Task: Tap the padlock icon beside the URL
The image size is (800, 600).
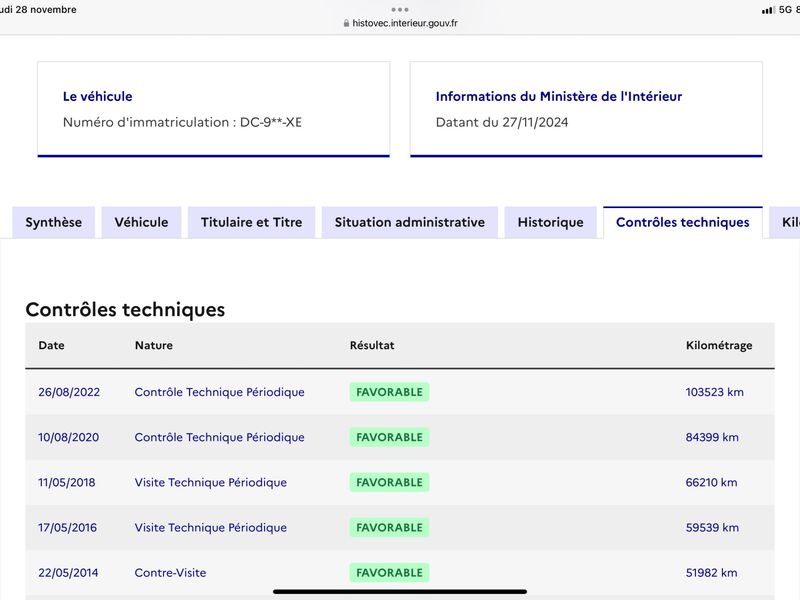Action: (x=346, y=23)
